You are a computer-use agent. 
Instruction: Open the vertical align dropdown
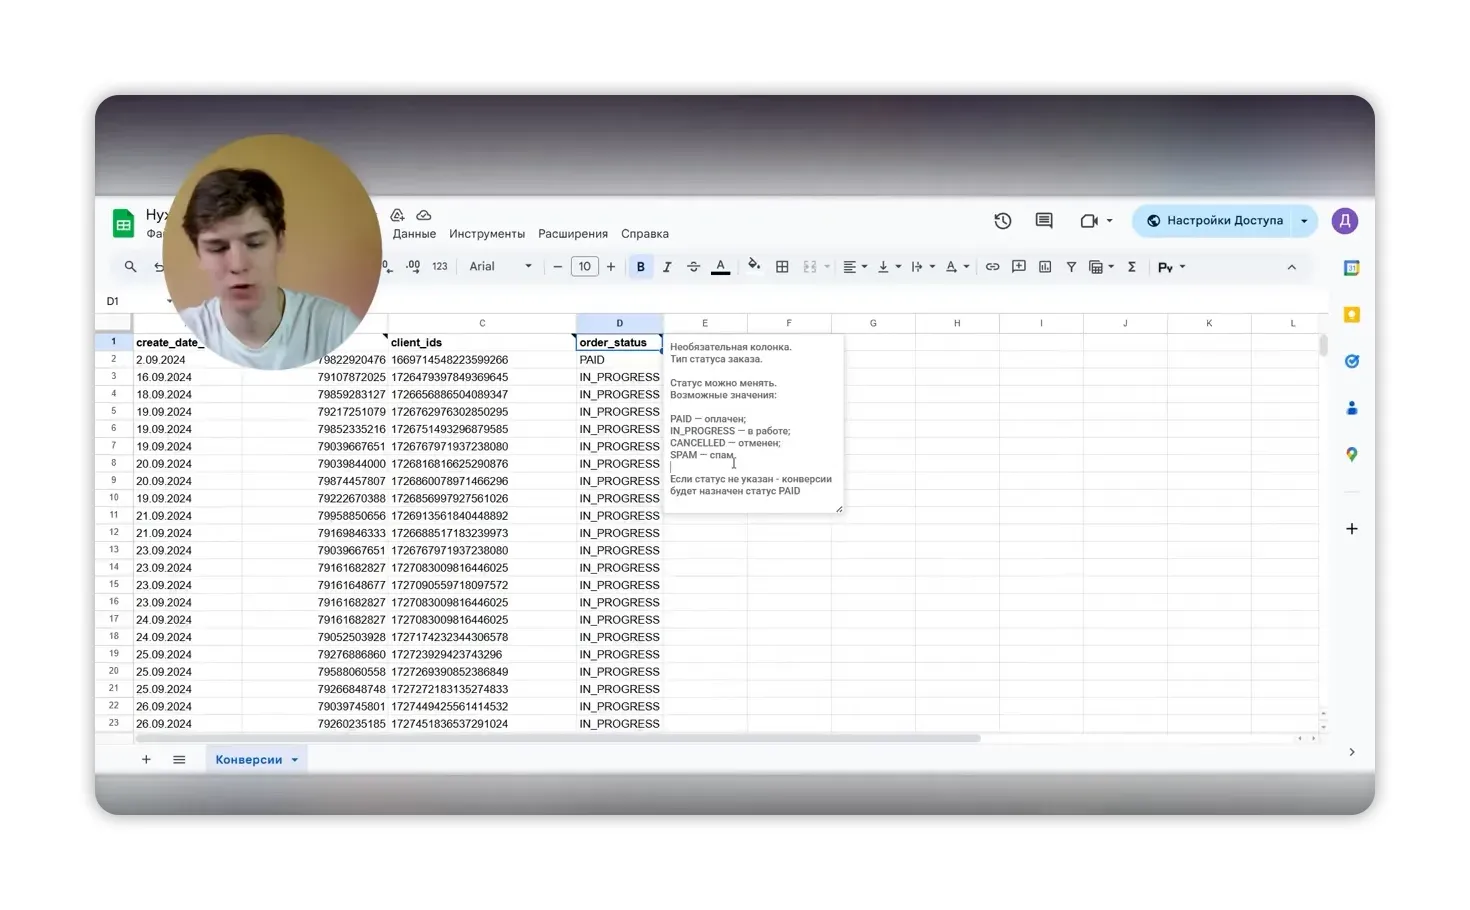pyautogui.click(x=889, y=267)
